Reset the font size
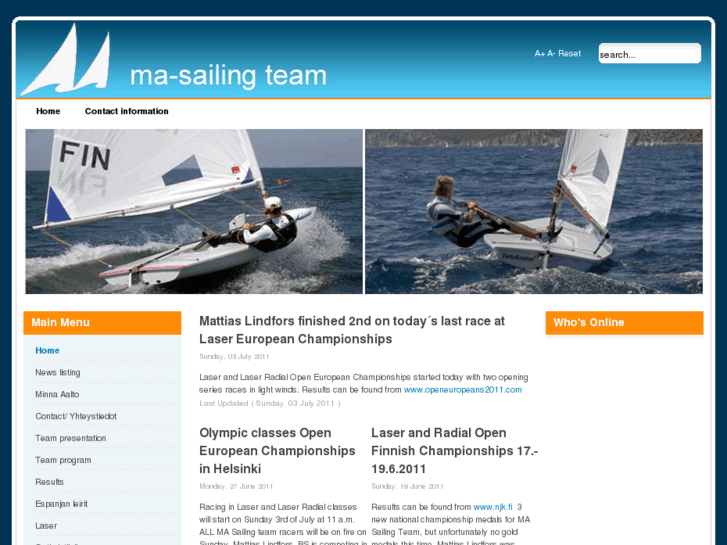727x545 pixels. click(569, 54)
